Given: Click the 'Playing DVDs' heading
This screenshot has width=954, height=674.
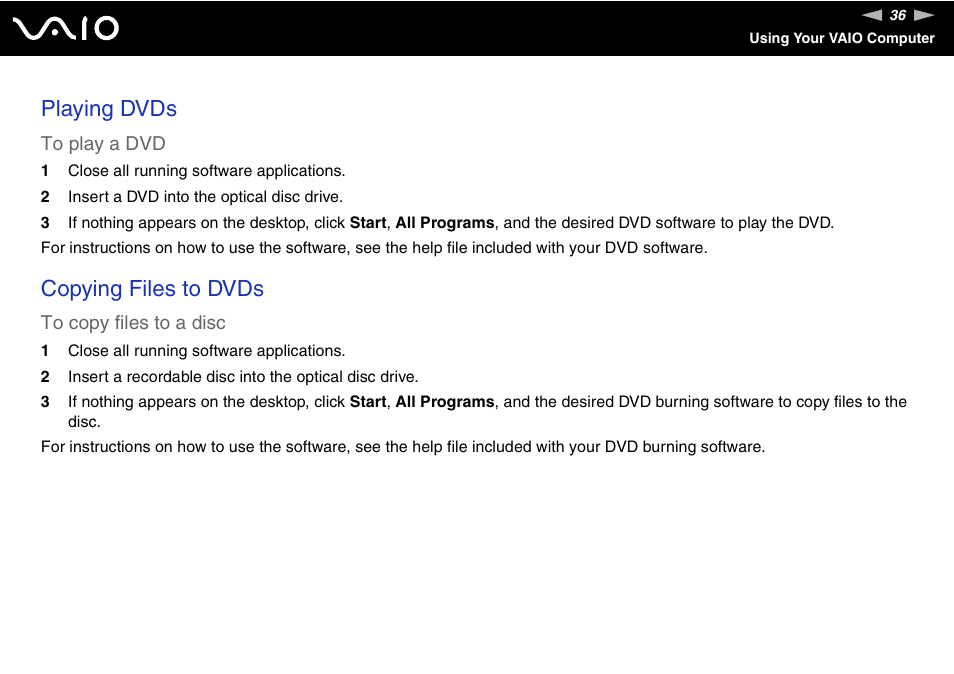Looking at the screenshot, I should (x=109, y=109).
